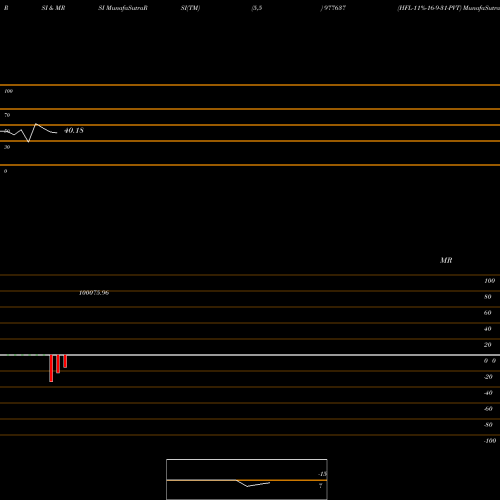Click the '60' label on MRSI axis
The image size is (500, 500).
pos(488,313)
